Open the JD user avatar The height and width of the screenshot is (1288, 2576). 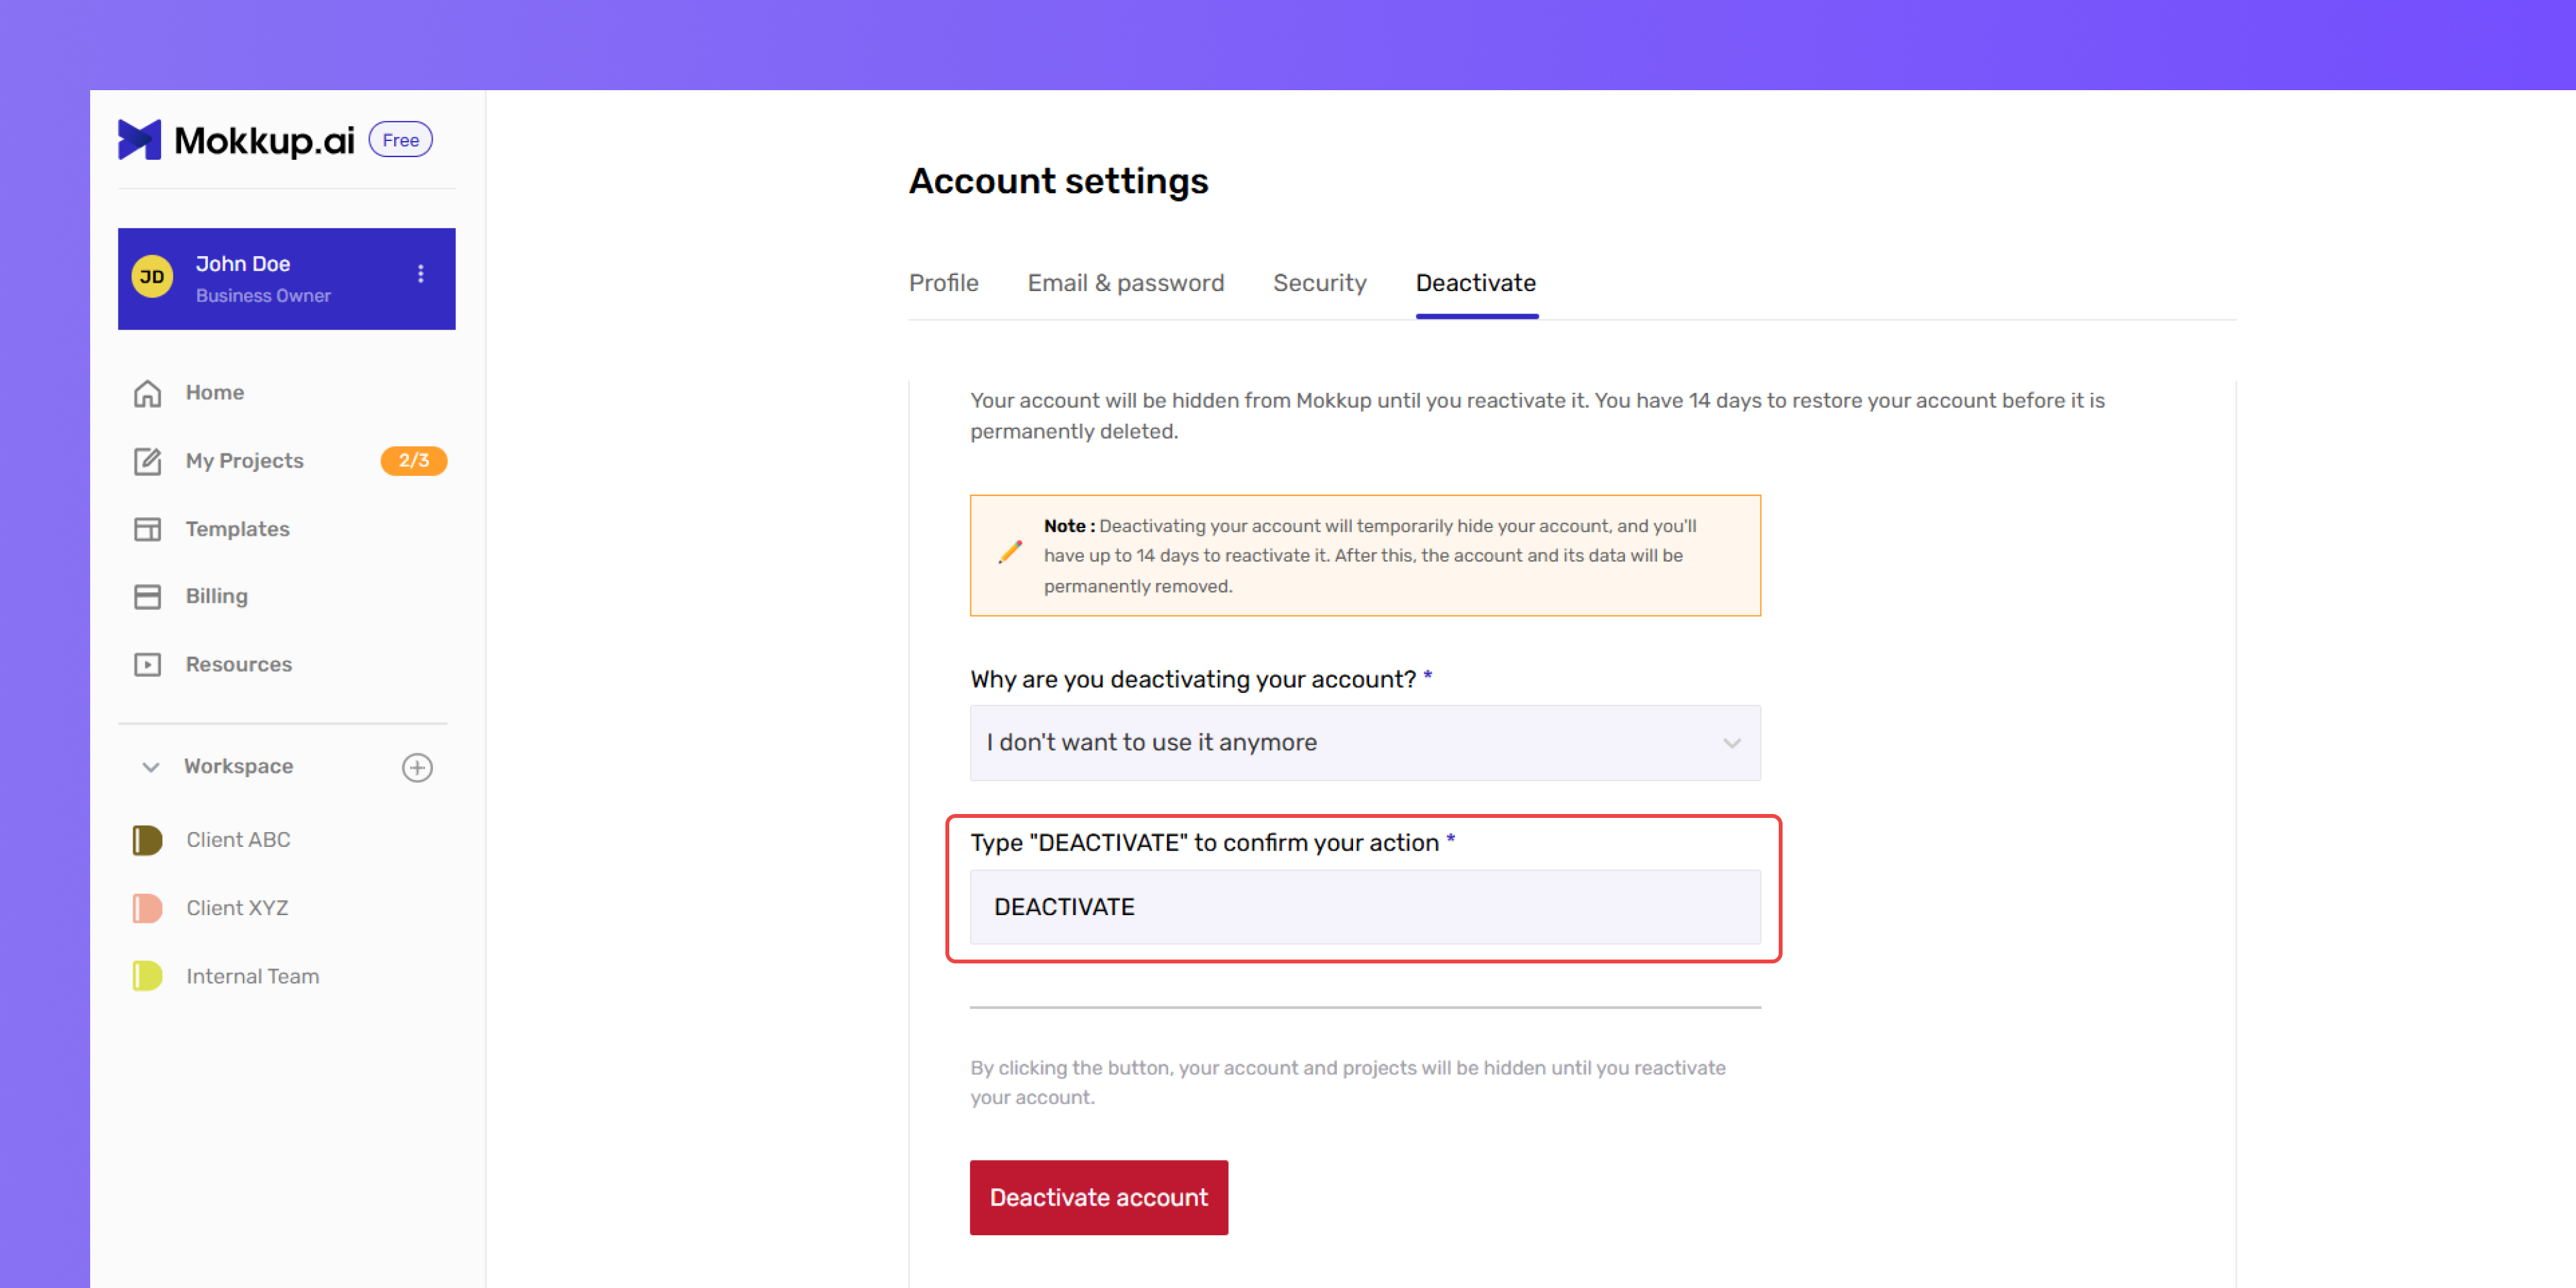[x=152, y=277]
